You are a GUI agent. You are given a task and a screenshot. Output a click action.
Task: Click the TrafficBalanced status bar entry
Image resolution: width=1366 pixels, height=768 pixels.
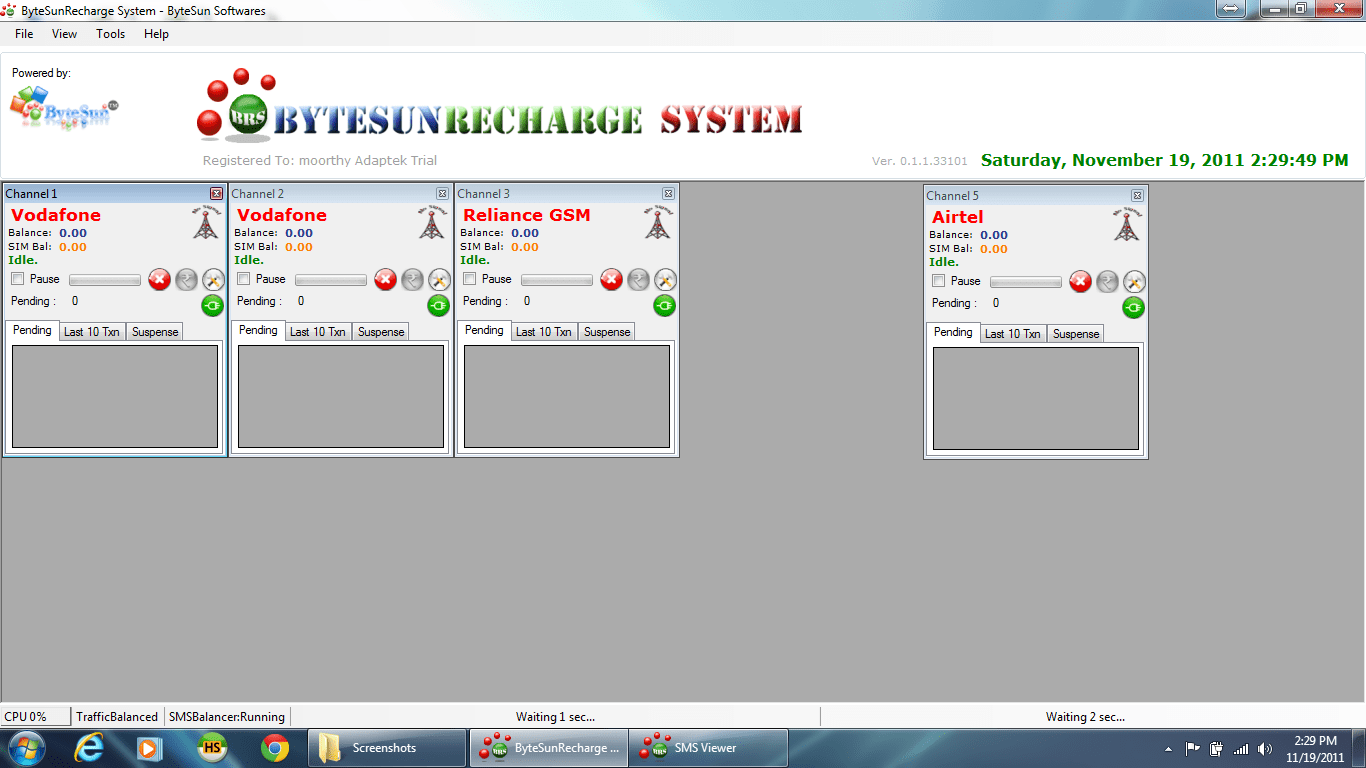(117, 717)
